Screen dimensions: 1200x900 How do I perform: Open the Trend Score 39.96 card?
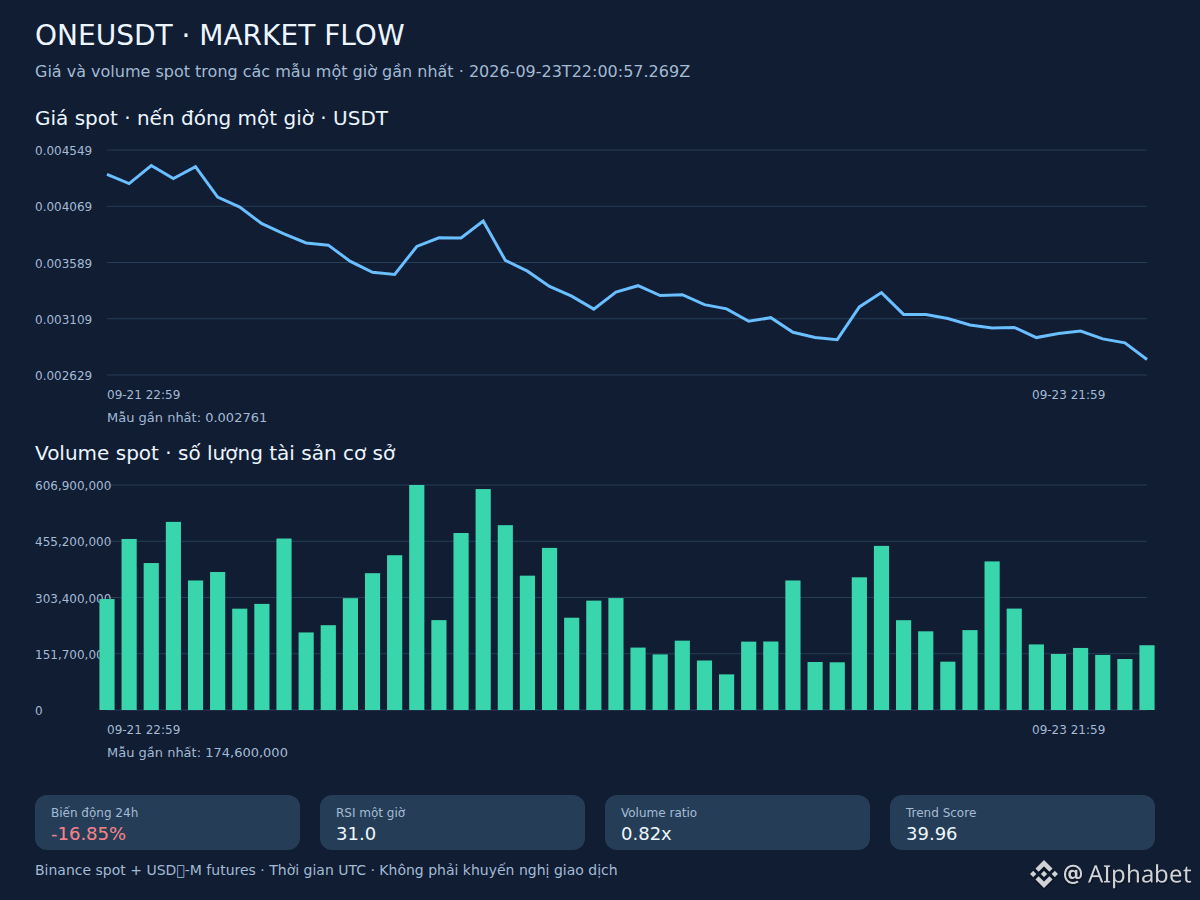(1022, 823)
